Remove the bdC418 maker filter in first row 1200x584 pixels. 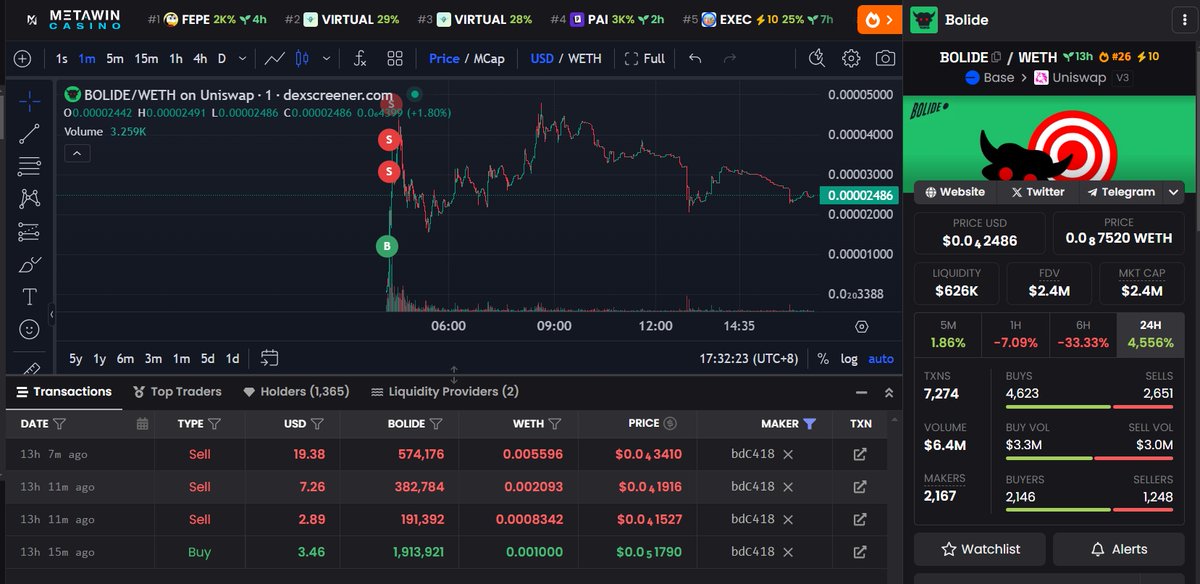tap(788, 454)
